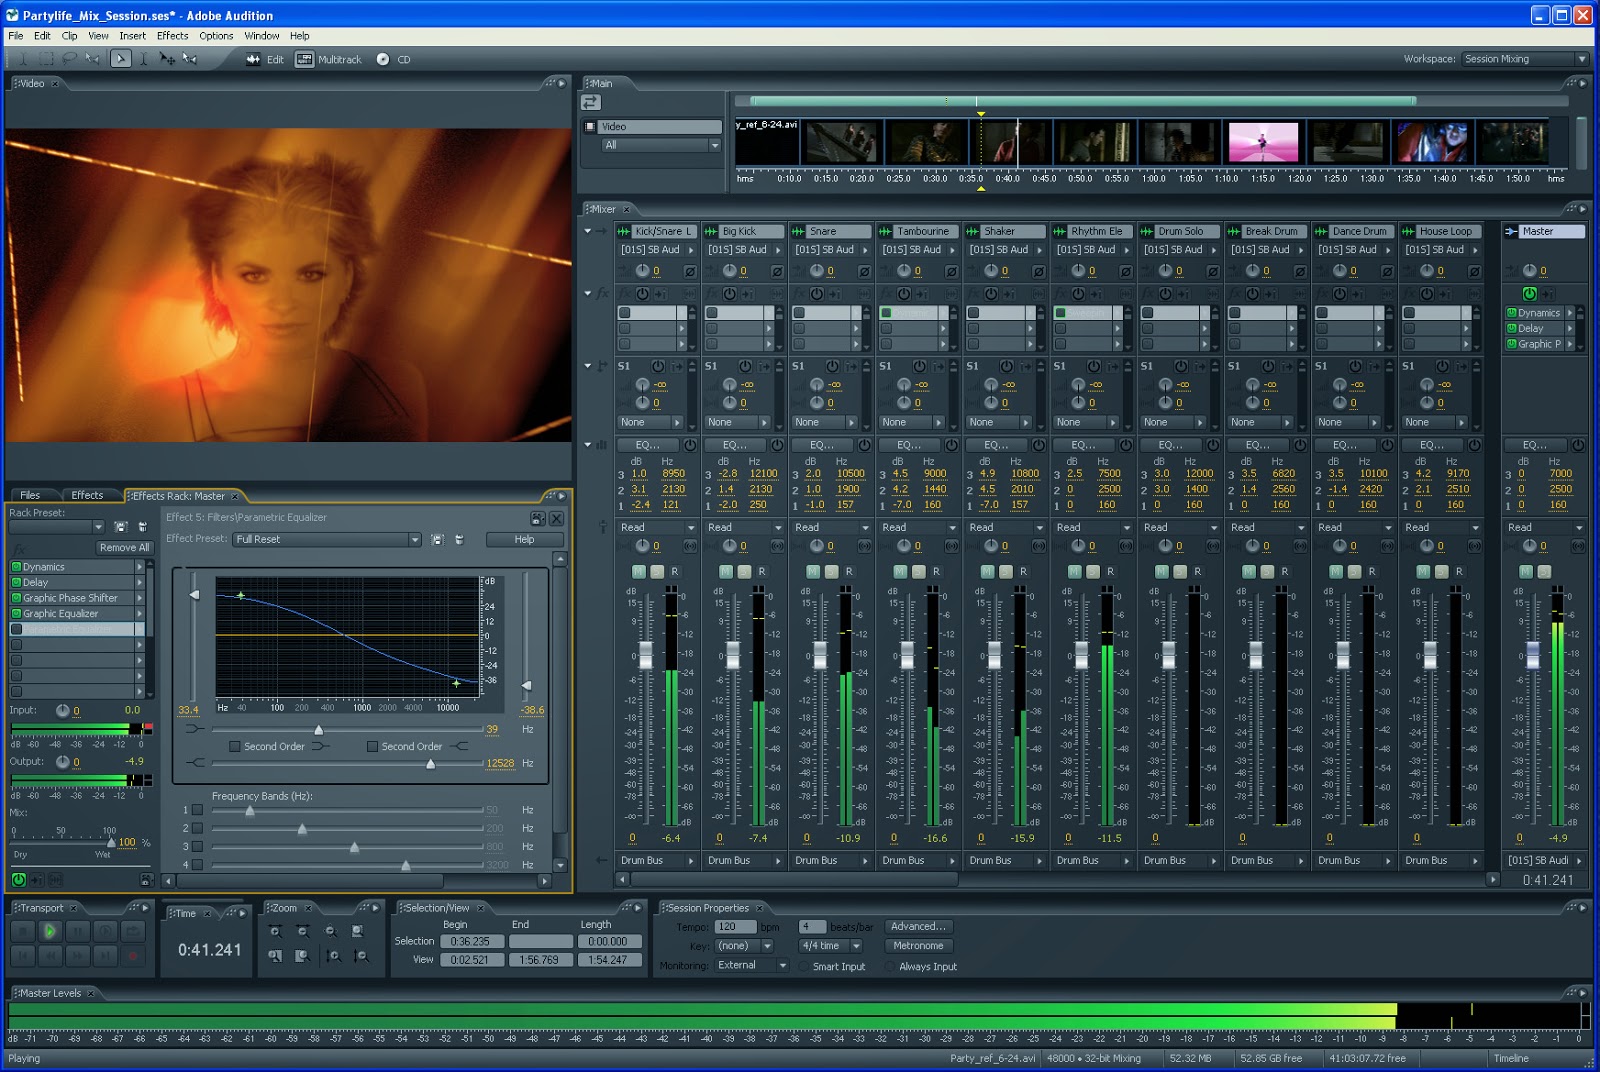Open the Monitoring External dropdown
The height and width of the screenshot is (1072, 1600).
[x=782, y=966]
